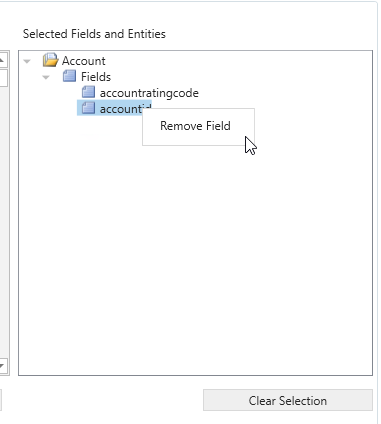Click the left list scrollbar down arrow
Viewport: 381px width, 424px height.
(2, 366)
